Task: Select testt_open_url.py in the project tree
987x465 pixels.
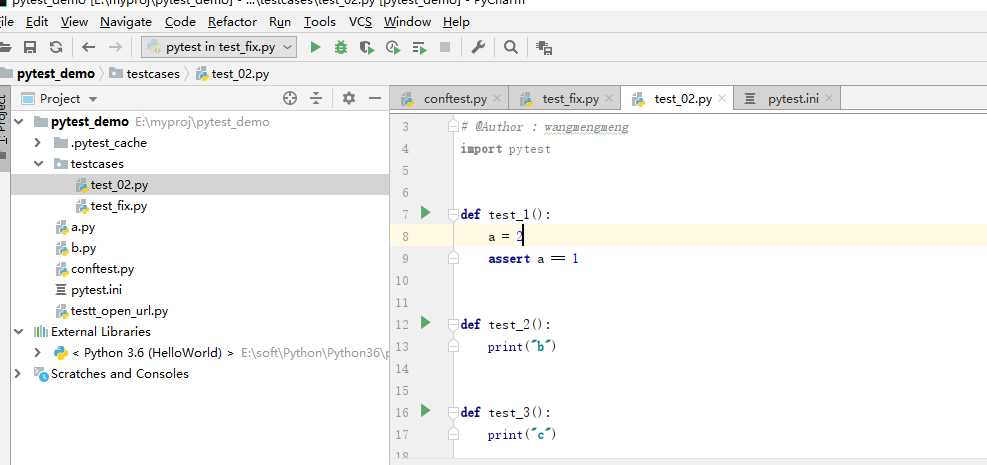Action: click(120, 311)
